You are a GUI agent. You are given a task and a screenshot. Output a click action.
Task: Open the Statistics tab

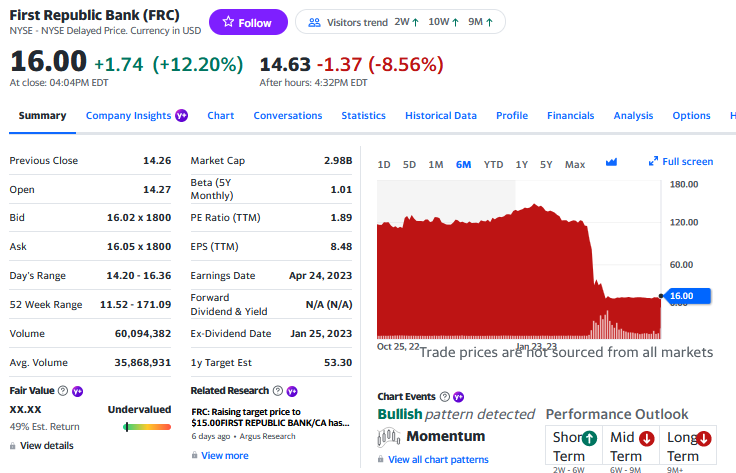tap(363, 115)
